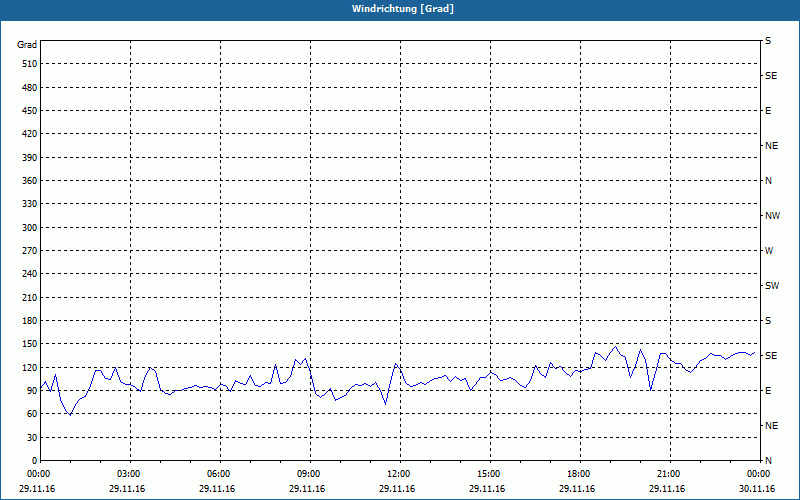The width and height of the screenshot is (800, 500).
Task: Click the 510 value on the degree axis
Action: (30, 64)
